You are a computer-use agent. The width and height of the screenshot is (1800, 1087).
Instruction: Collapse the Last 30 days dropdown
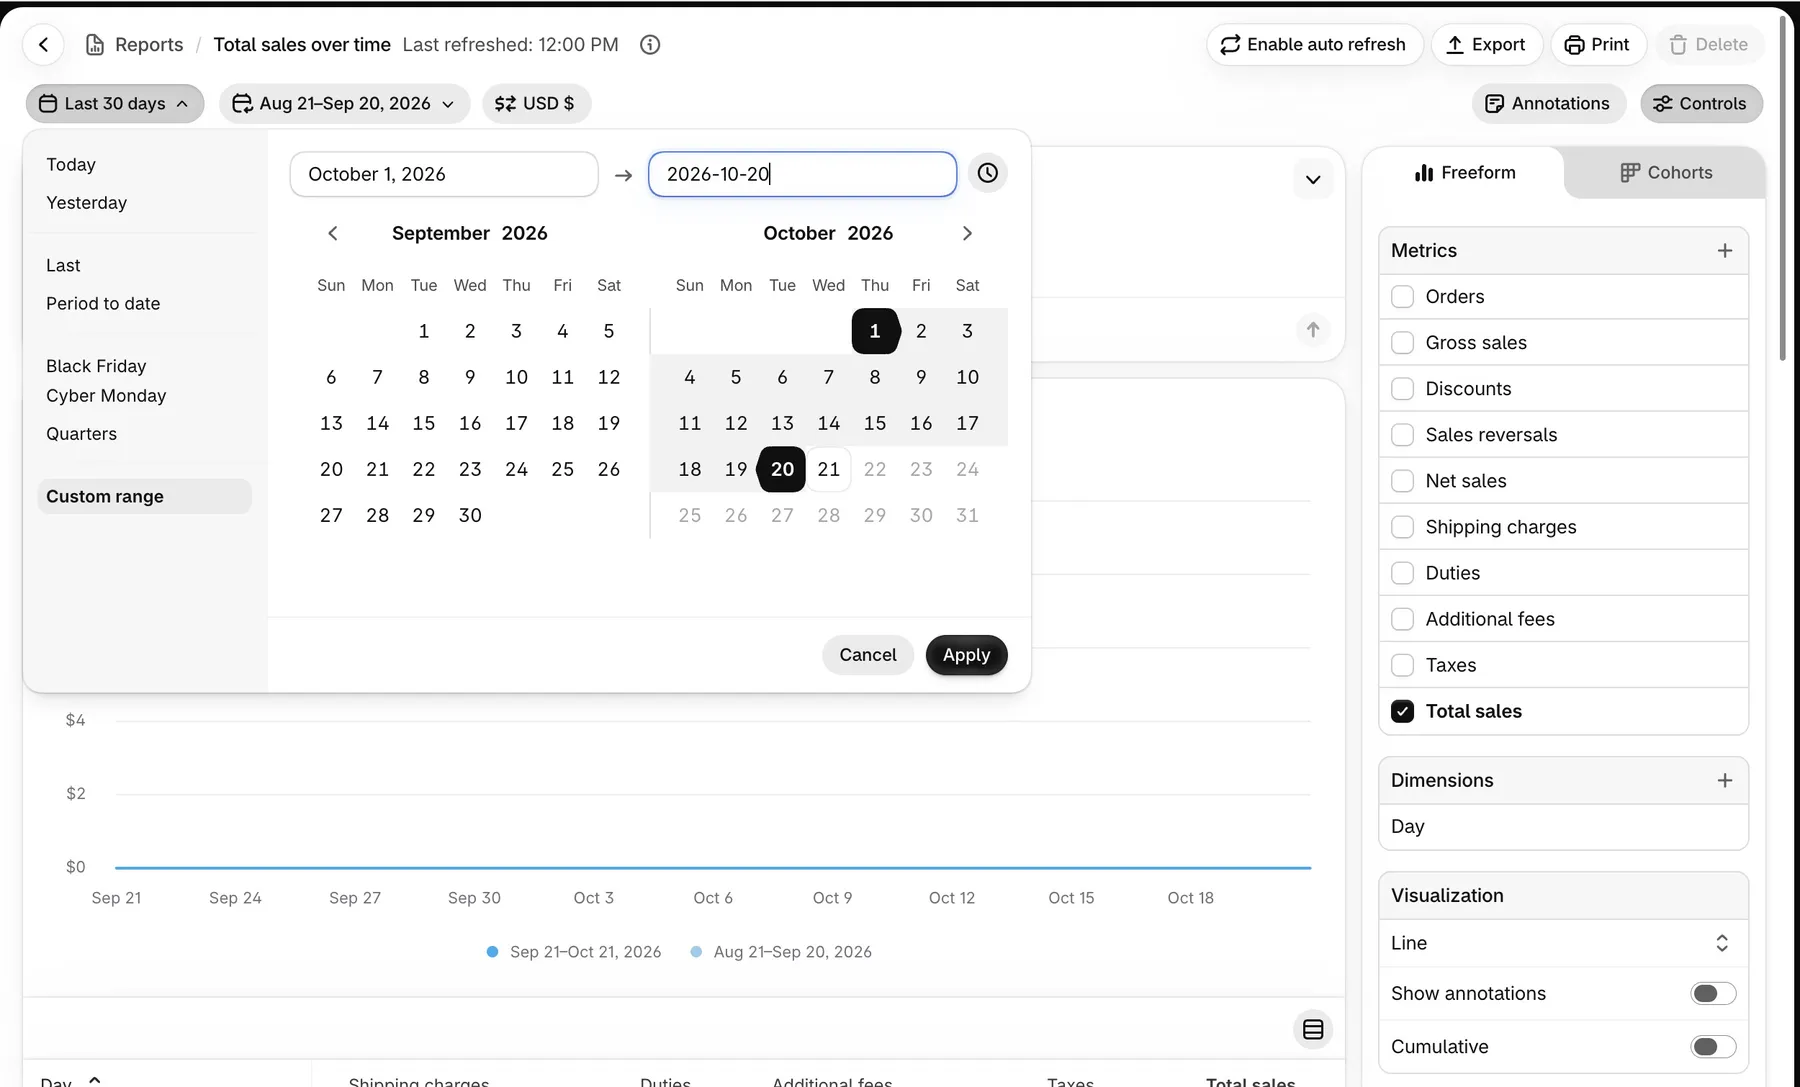[x=115, y=104]
